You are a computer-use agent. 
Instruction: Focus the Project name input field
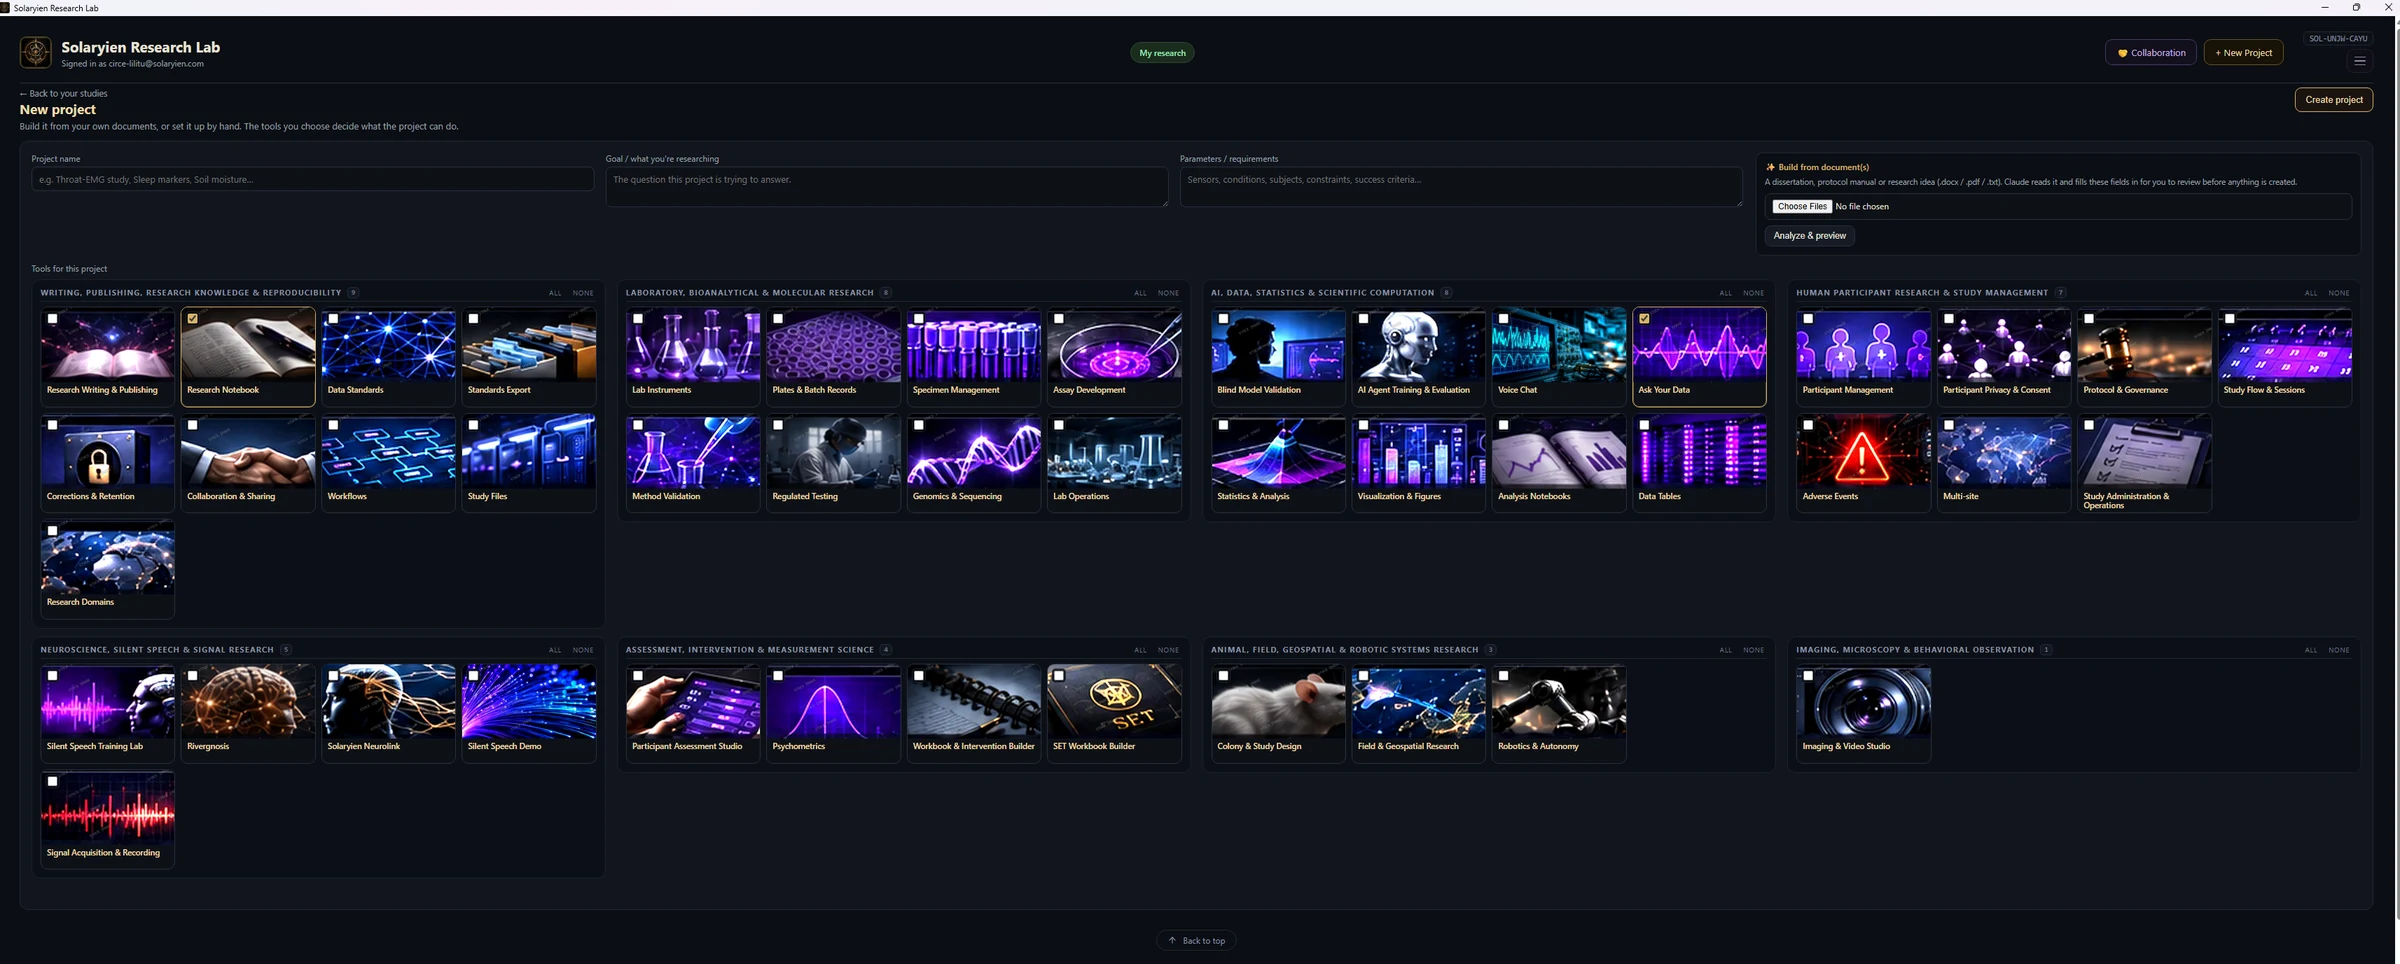[x=312, y=179]
